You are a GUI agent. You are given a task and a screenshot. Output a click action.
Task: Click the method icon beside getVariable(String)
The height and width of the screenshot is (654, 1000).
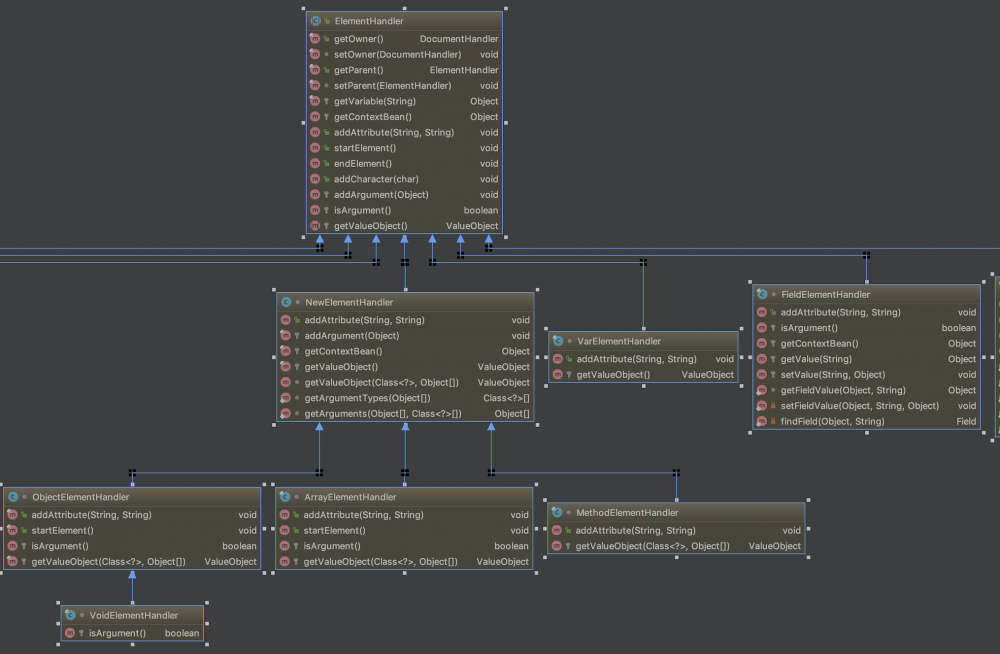pyautogui.click(x=315, y=101)
